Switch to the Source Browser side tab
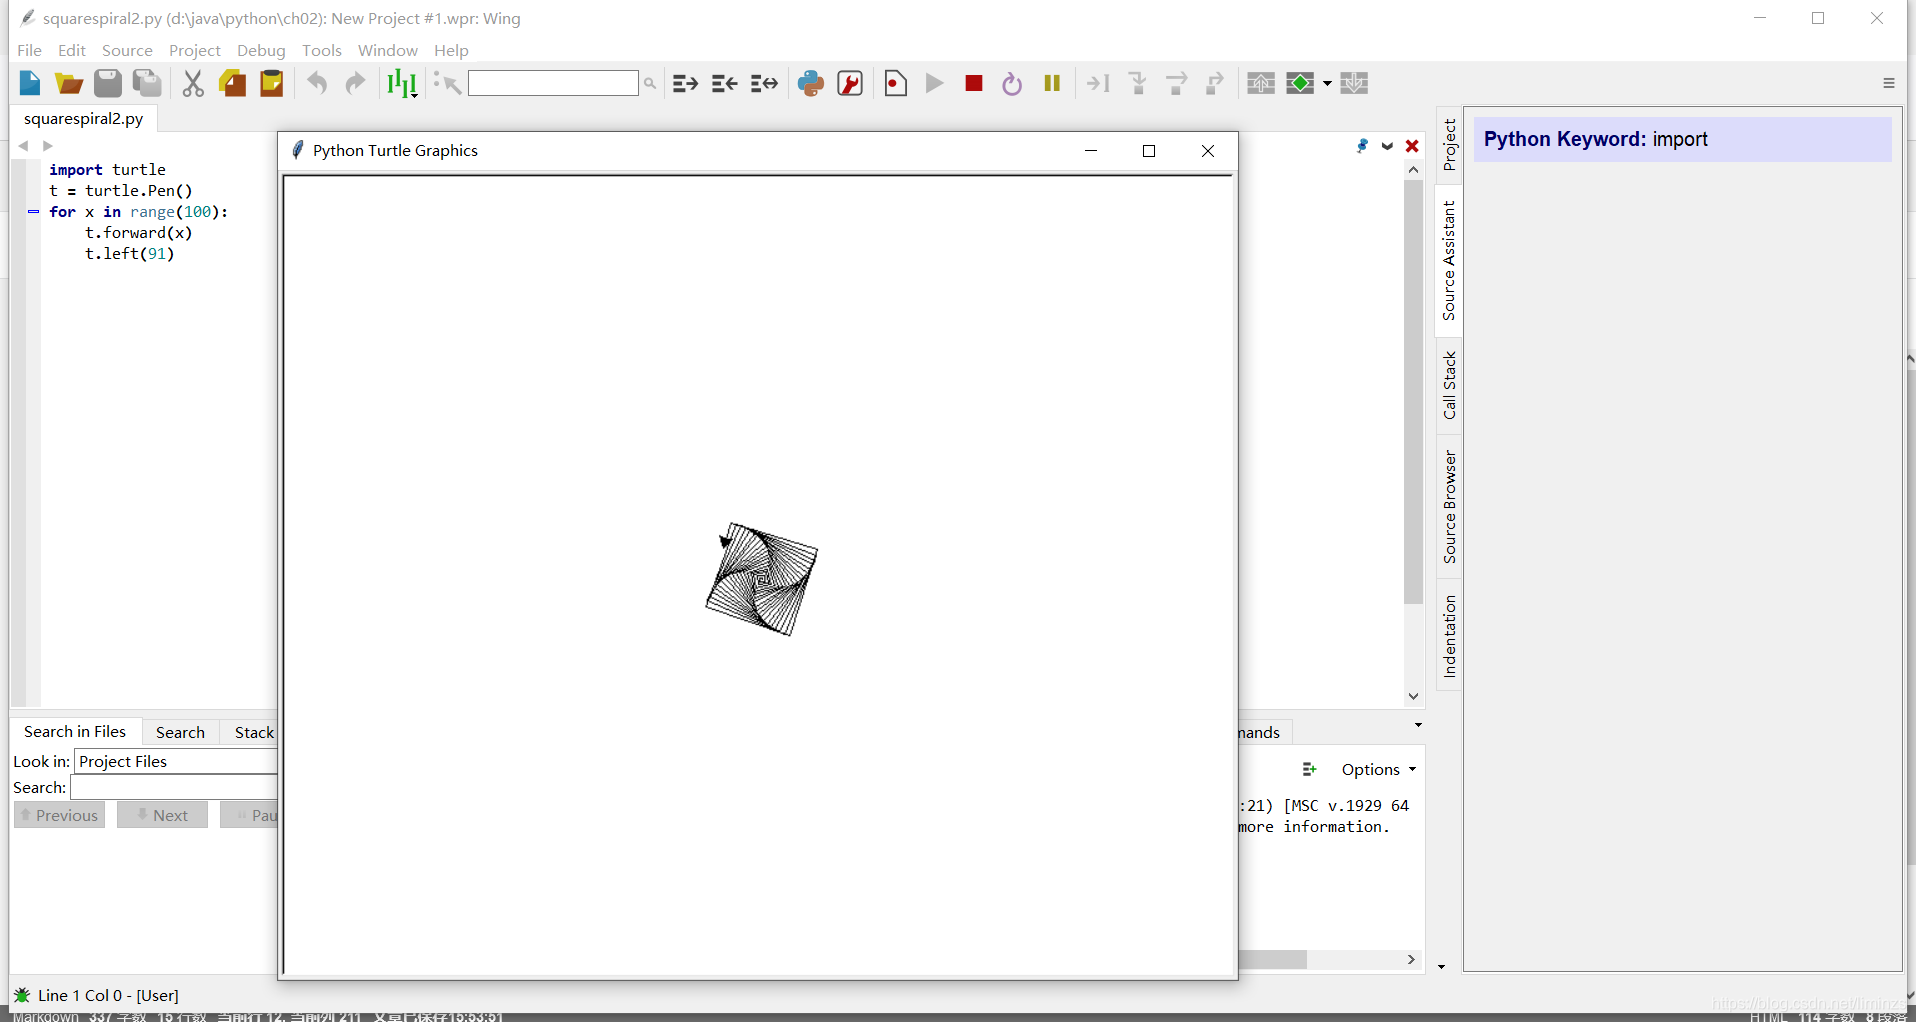The width and height of the screenshot is (1916, 1022). click(x=1449, y=507)
